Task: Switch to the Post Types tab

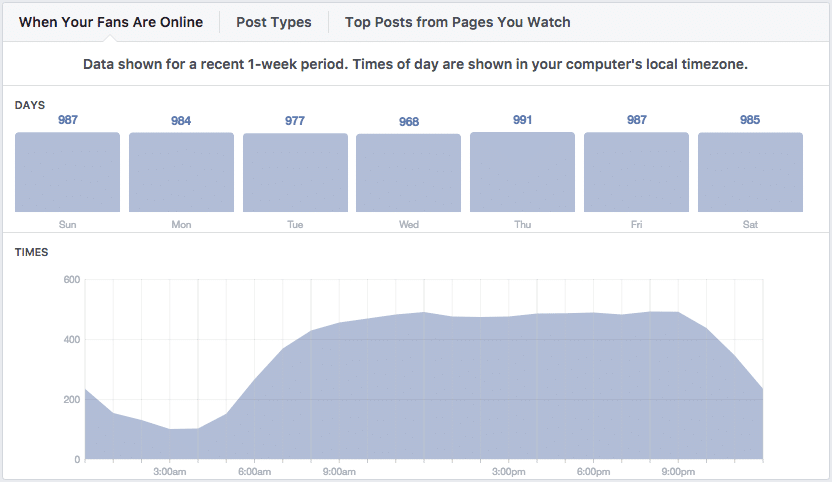Action: (273, 22)
